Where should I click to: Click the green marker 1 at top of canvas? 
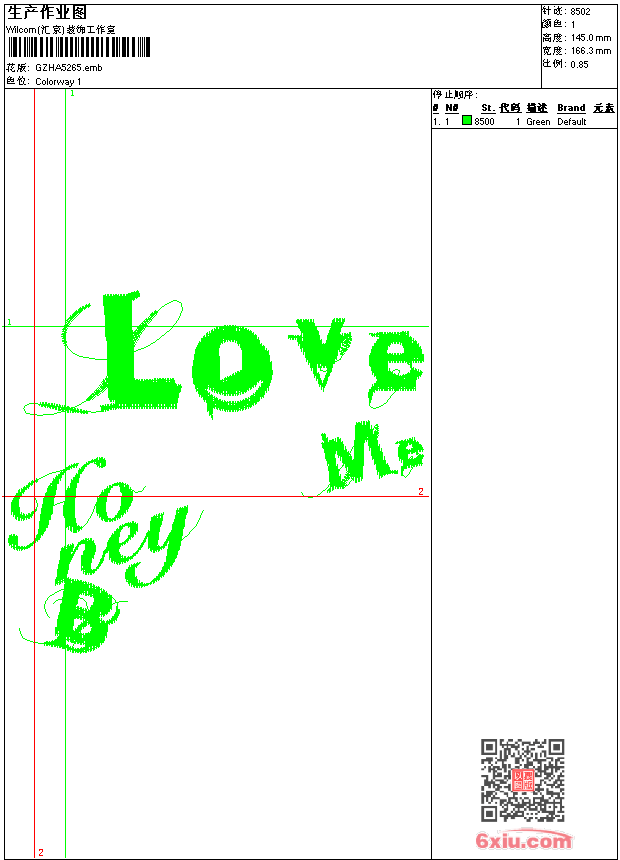point(72,93)
